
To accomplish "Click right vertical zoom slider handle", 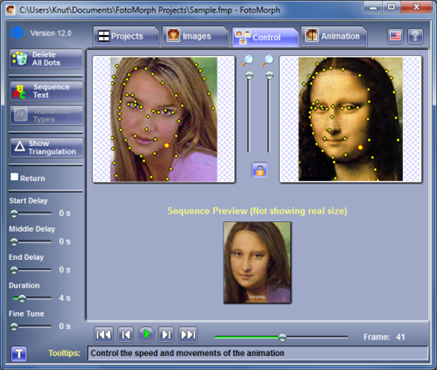I will coord(269,75).
